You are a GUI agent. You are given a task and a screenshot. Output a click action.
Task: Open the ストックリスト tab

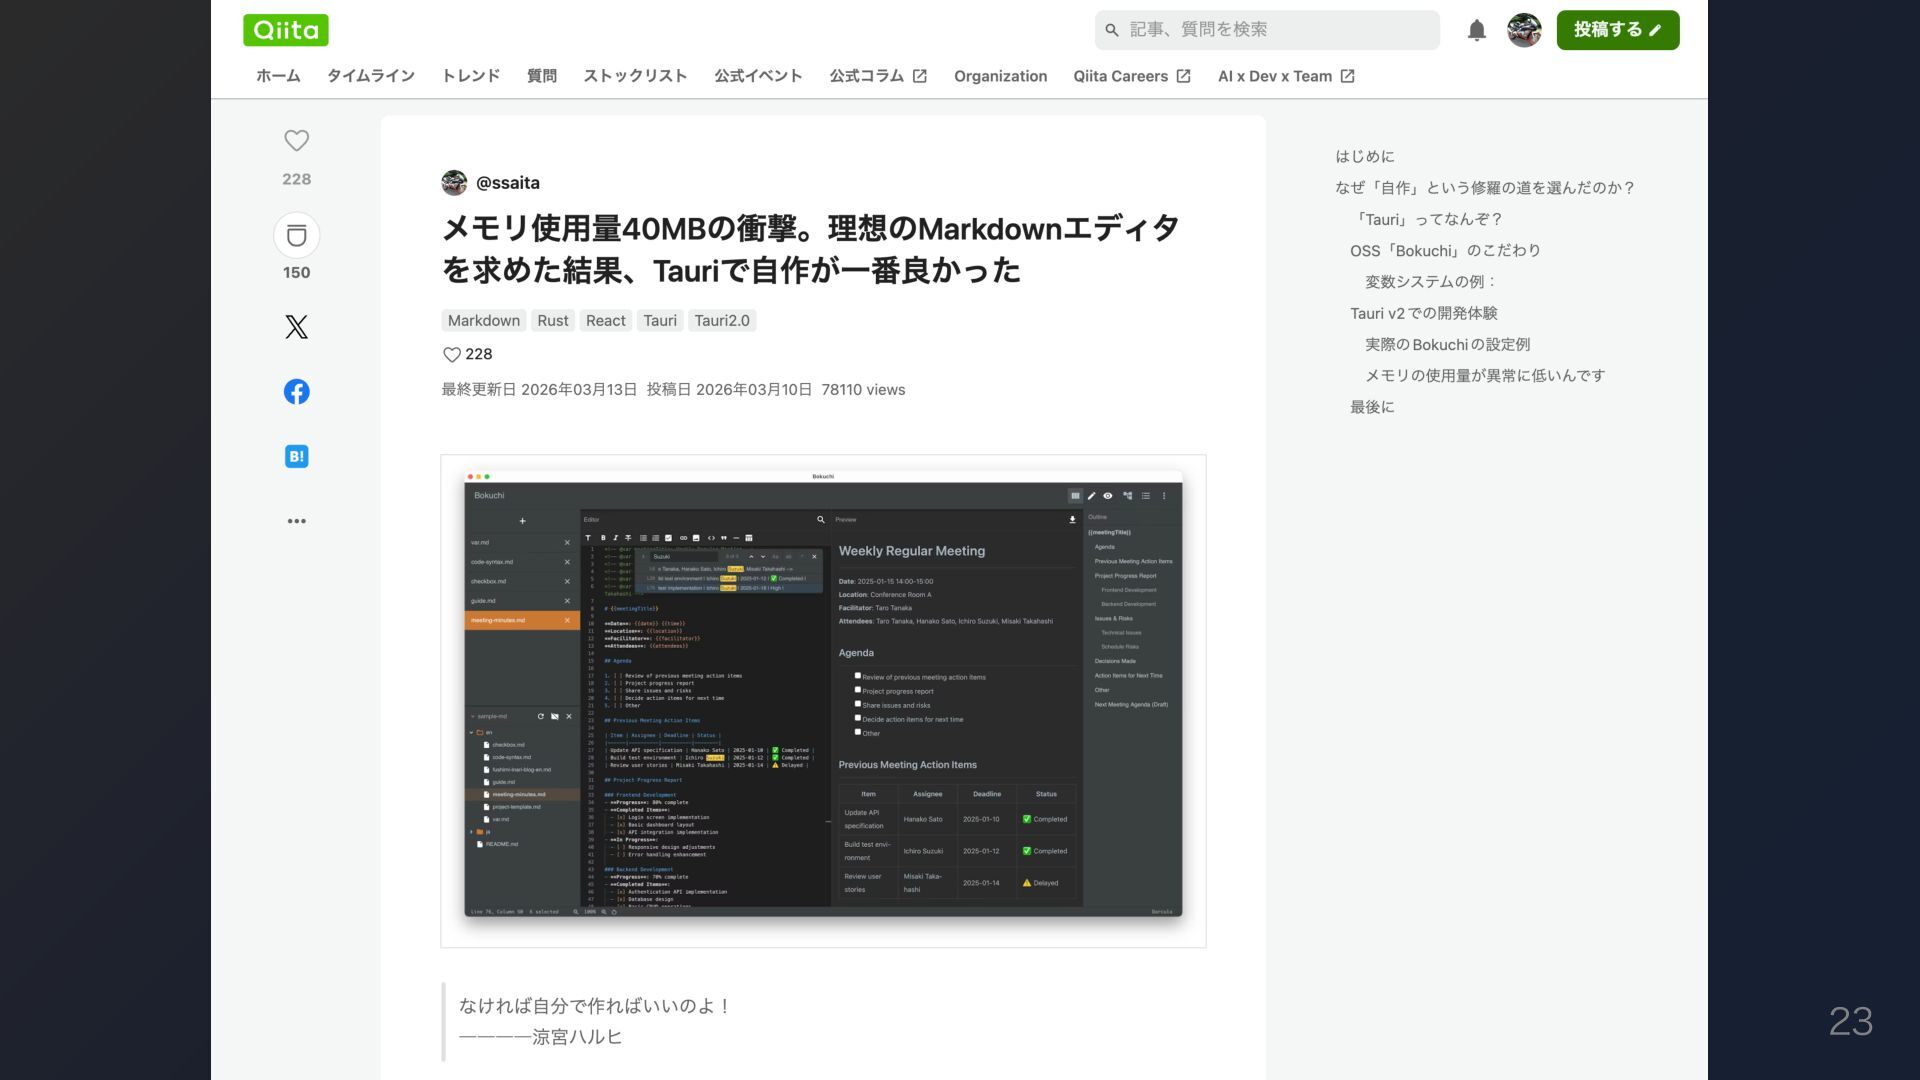click(635, 76)
